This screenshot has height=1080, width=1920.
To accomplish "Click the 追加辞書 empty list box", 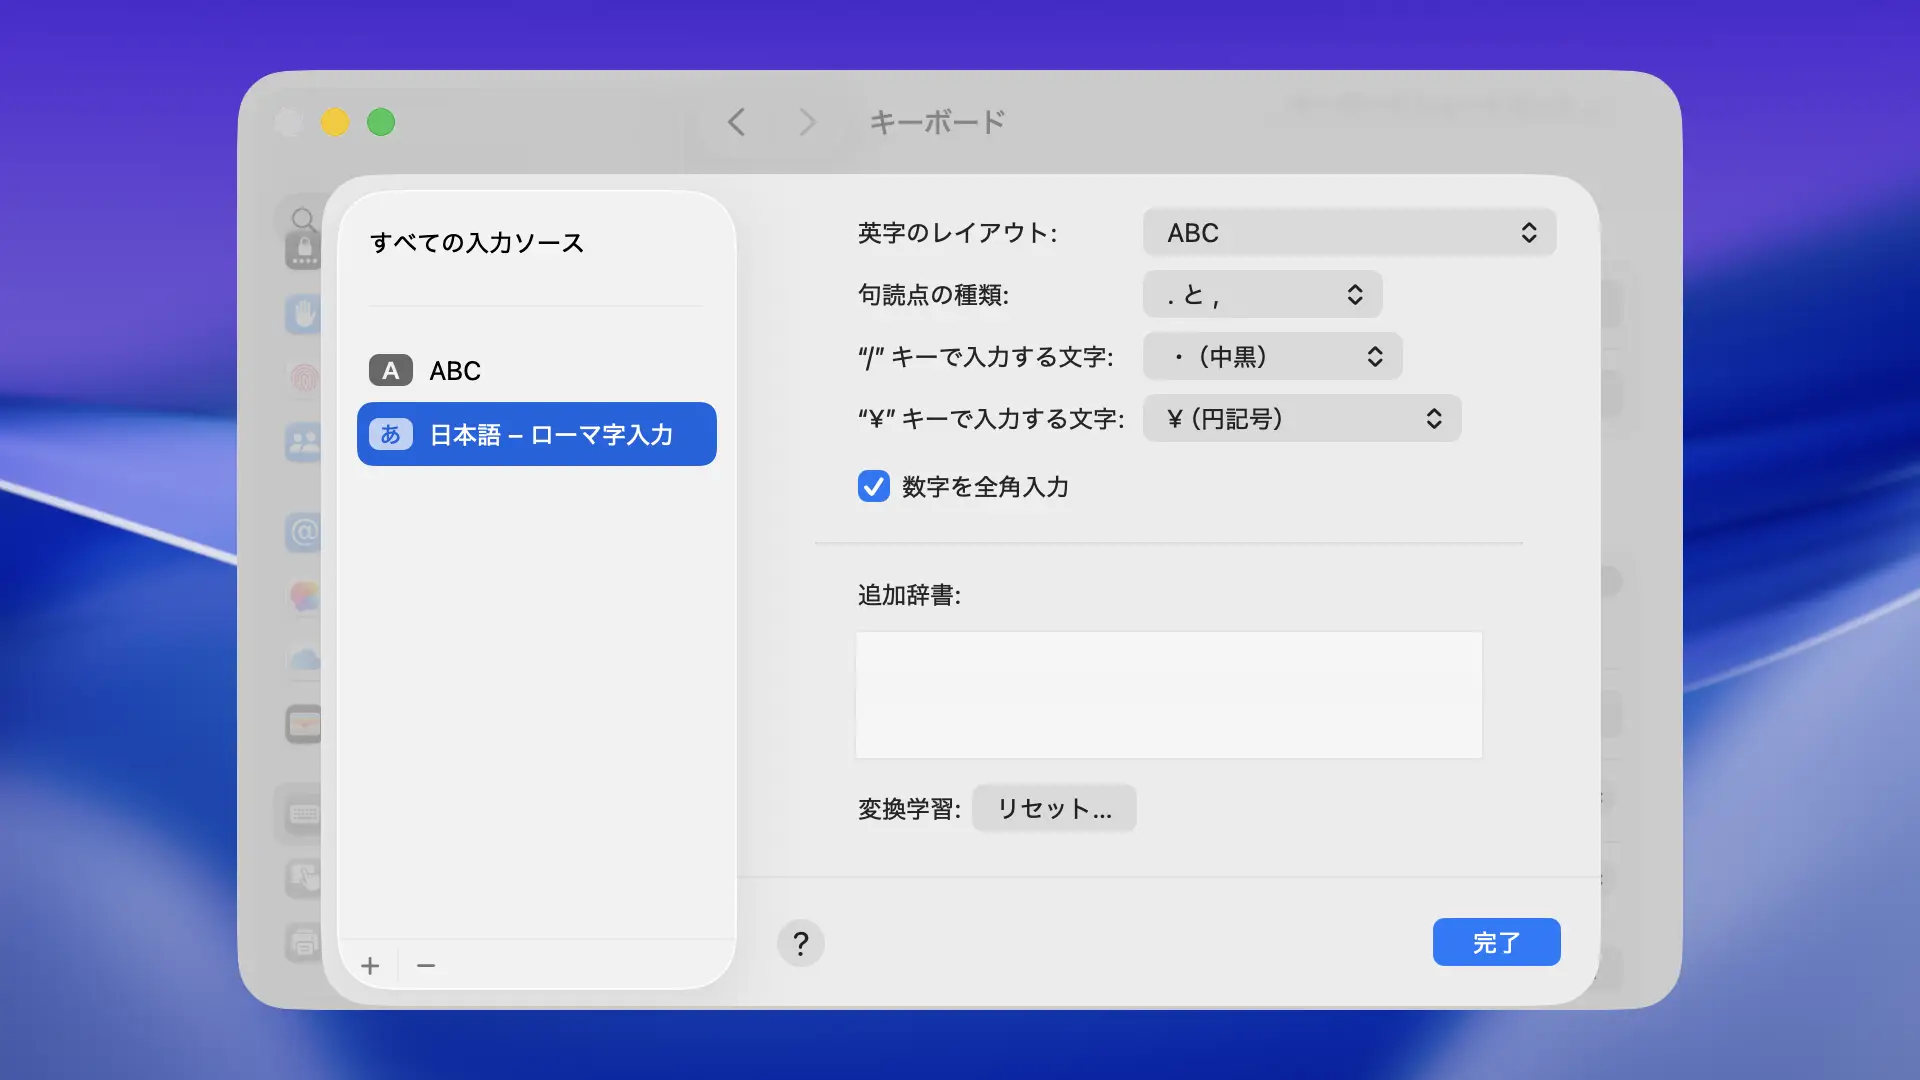I will click(x=1168, y=695).
